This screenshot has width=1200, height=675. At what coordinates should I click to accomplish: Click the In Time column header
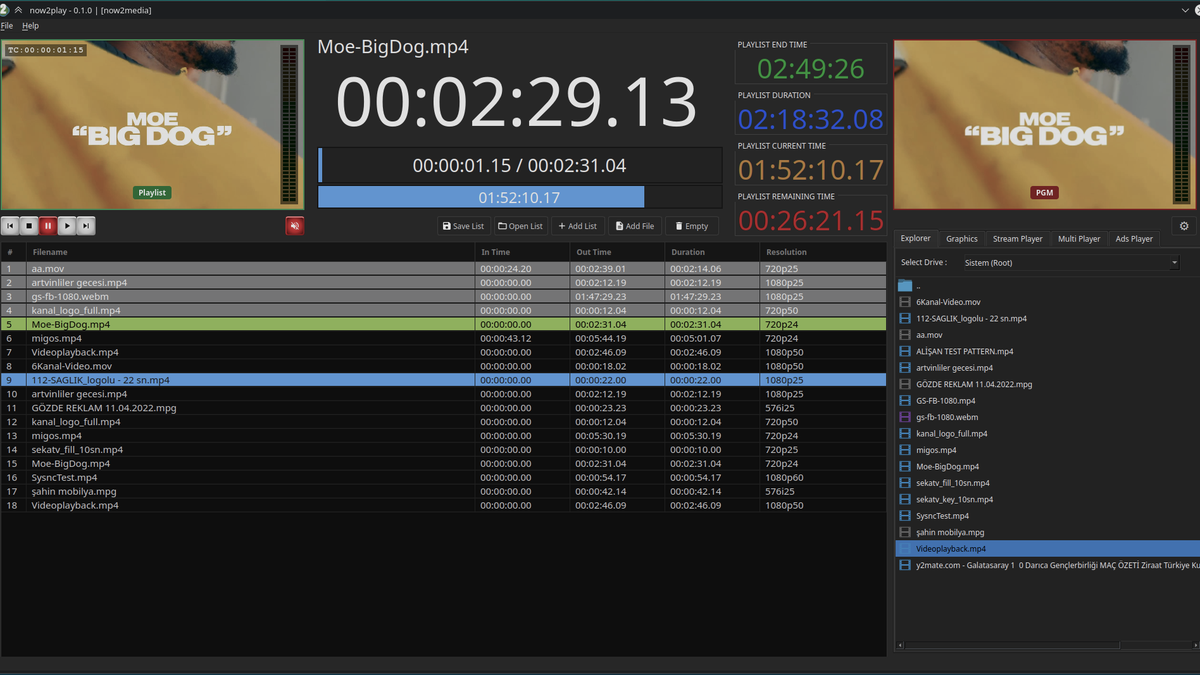(522, 252)
